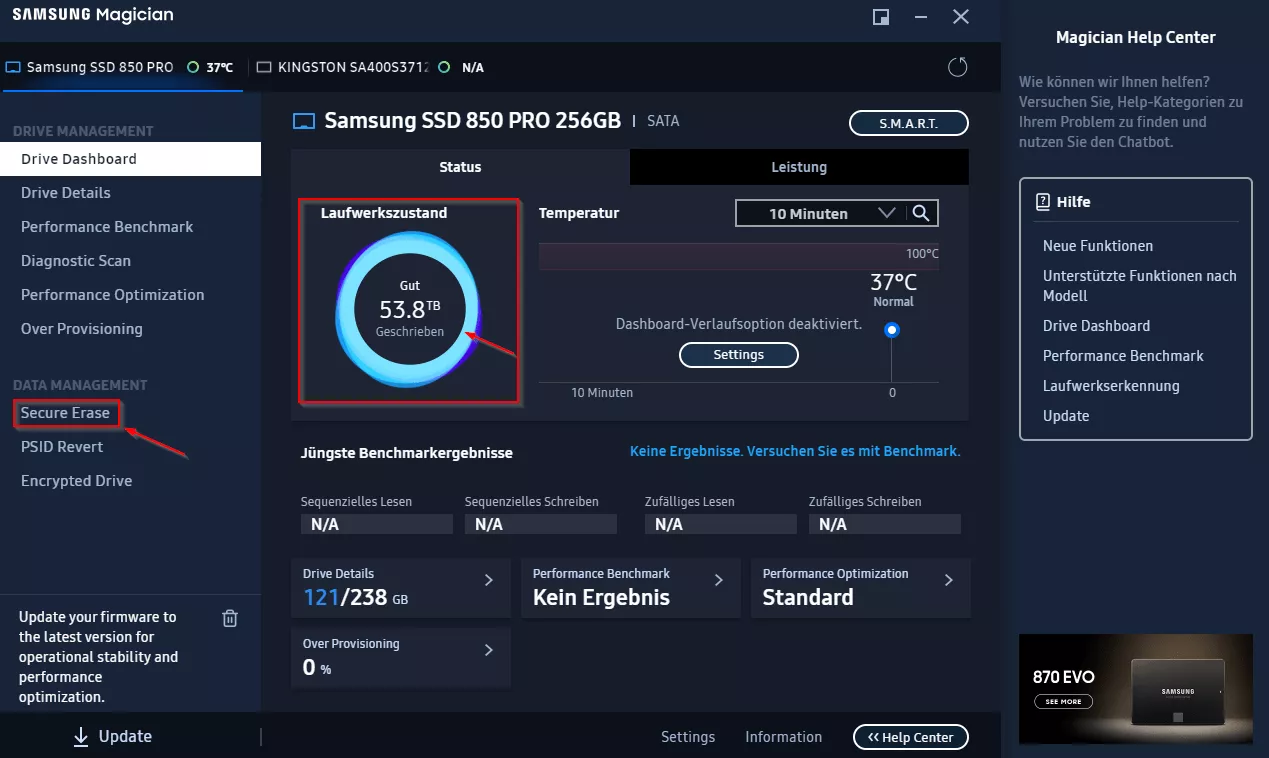
Task: Open Settings in the bottom bar
Action: [x=688, y=737]
